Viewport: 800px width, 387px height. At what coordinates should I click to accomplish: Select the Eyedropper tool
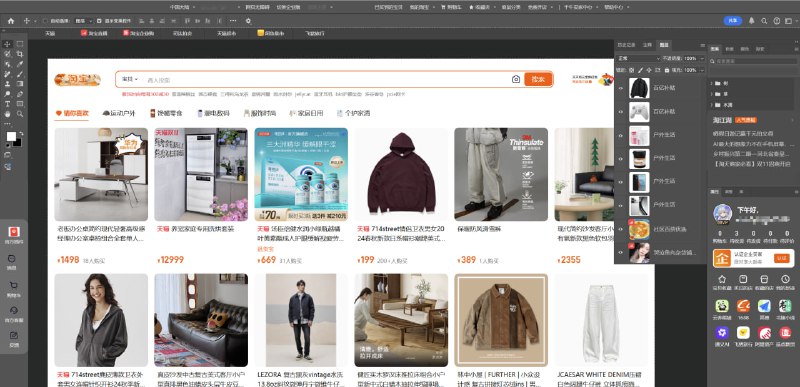[x=20, y=64]
